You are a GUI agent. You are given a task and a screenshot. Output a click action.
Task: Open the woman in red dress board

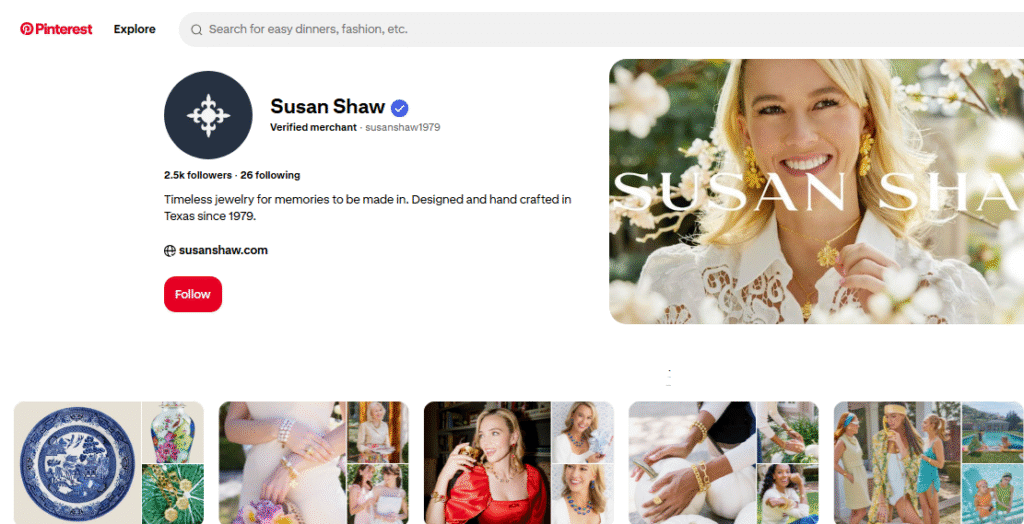487,463
